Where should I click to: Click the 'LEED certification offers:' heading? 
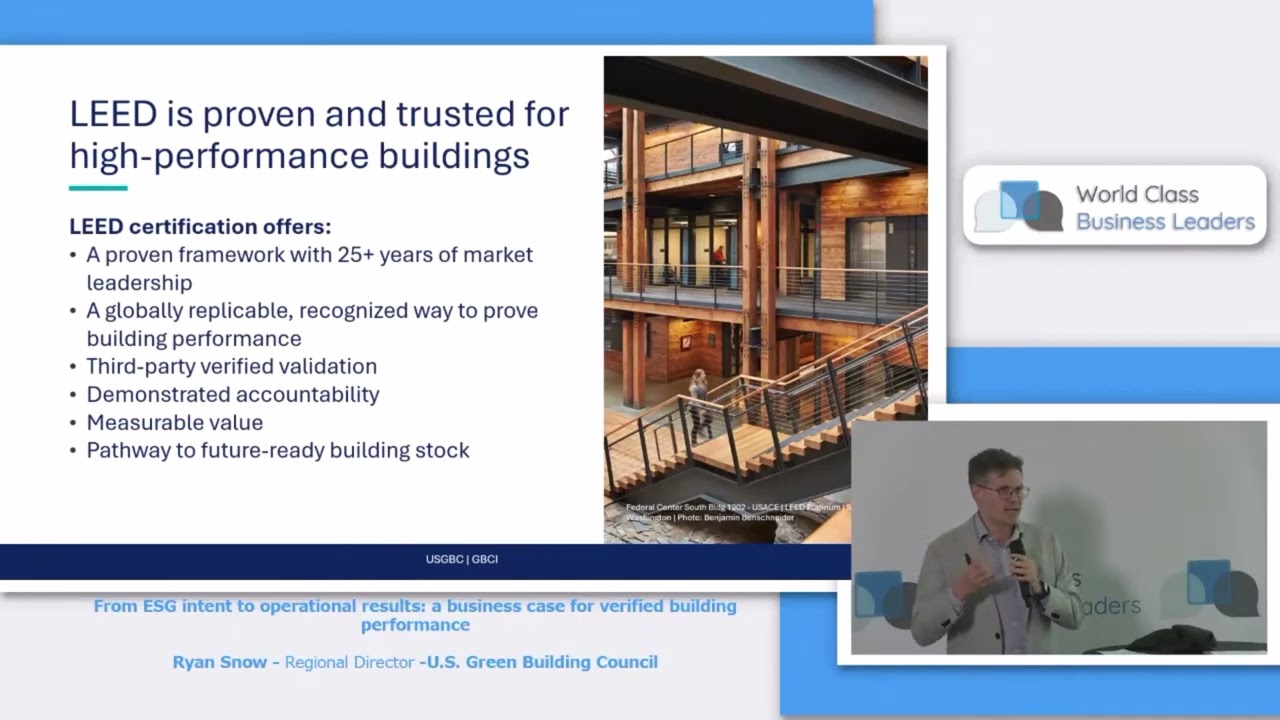click(x=200, y=226)
